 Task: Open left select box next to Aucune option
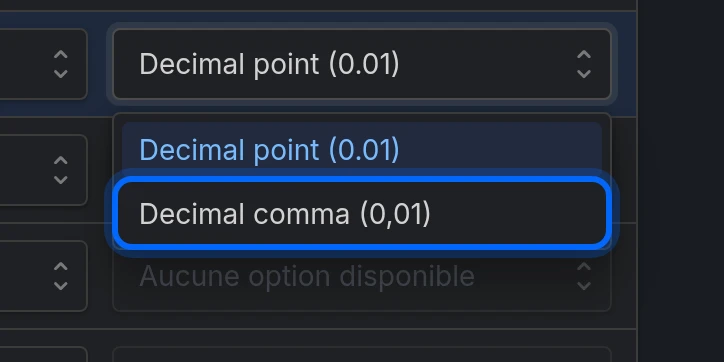43,276
